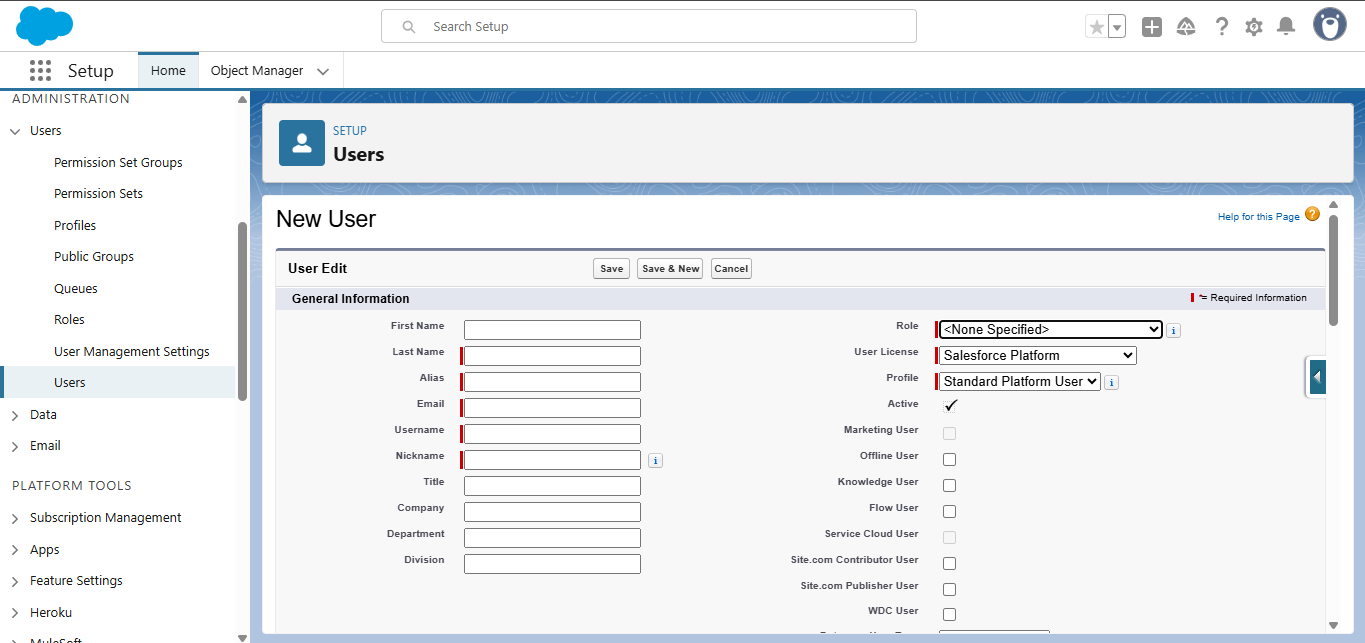Click the Cancel button

point(731,268)
